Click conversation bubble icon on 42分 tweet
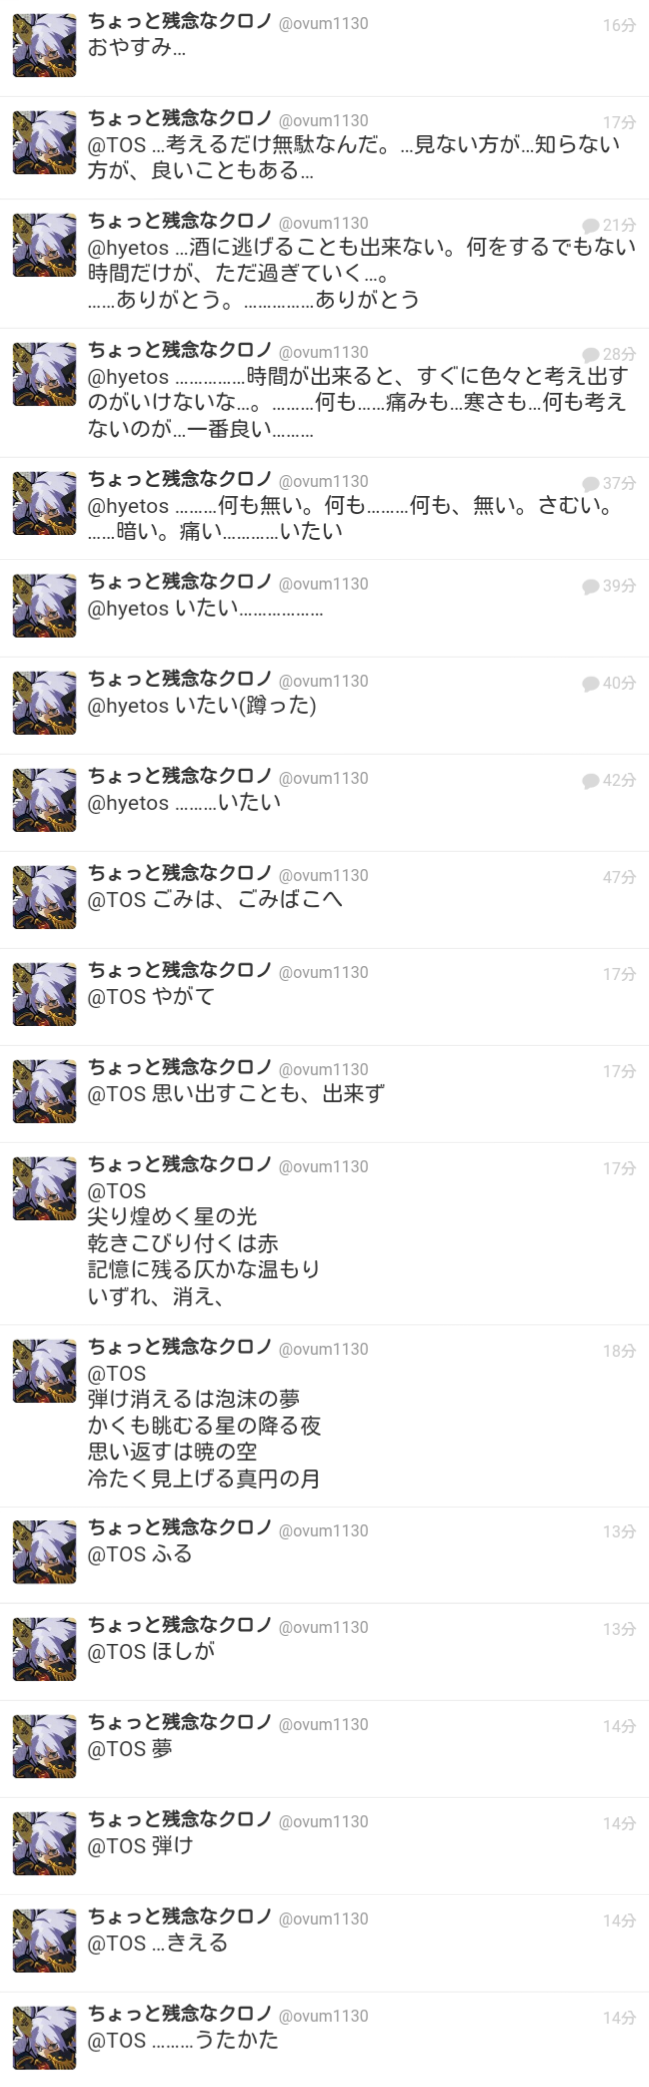 point(590,780)
